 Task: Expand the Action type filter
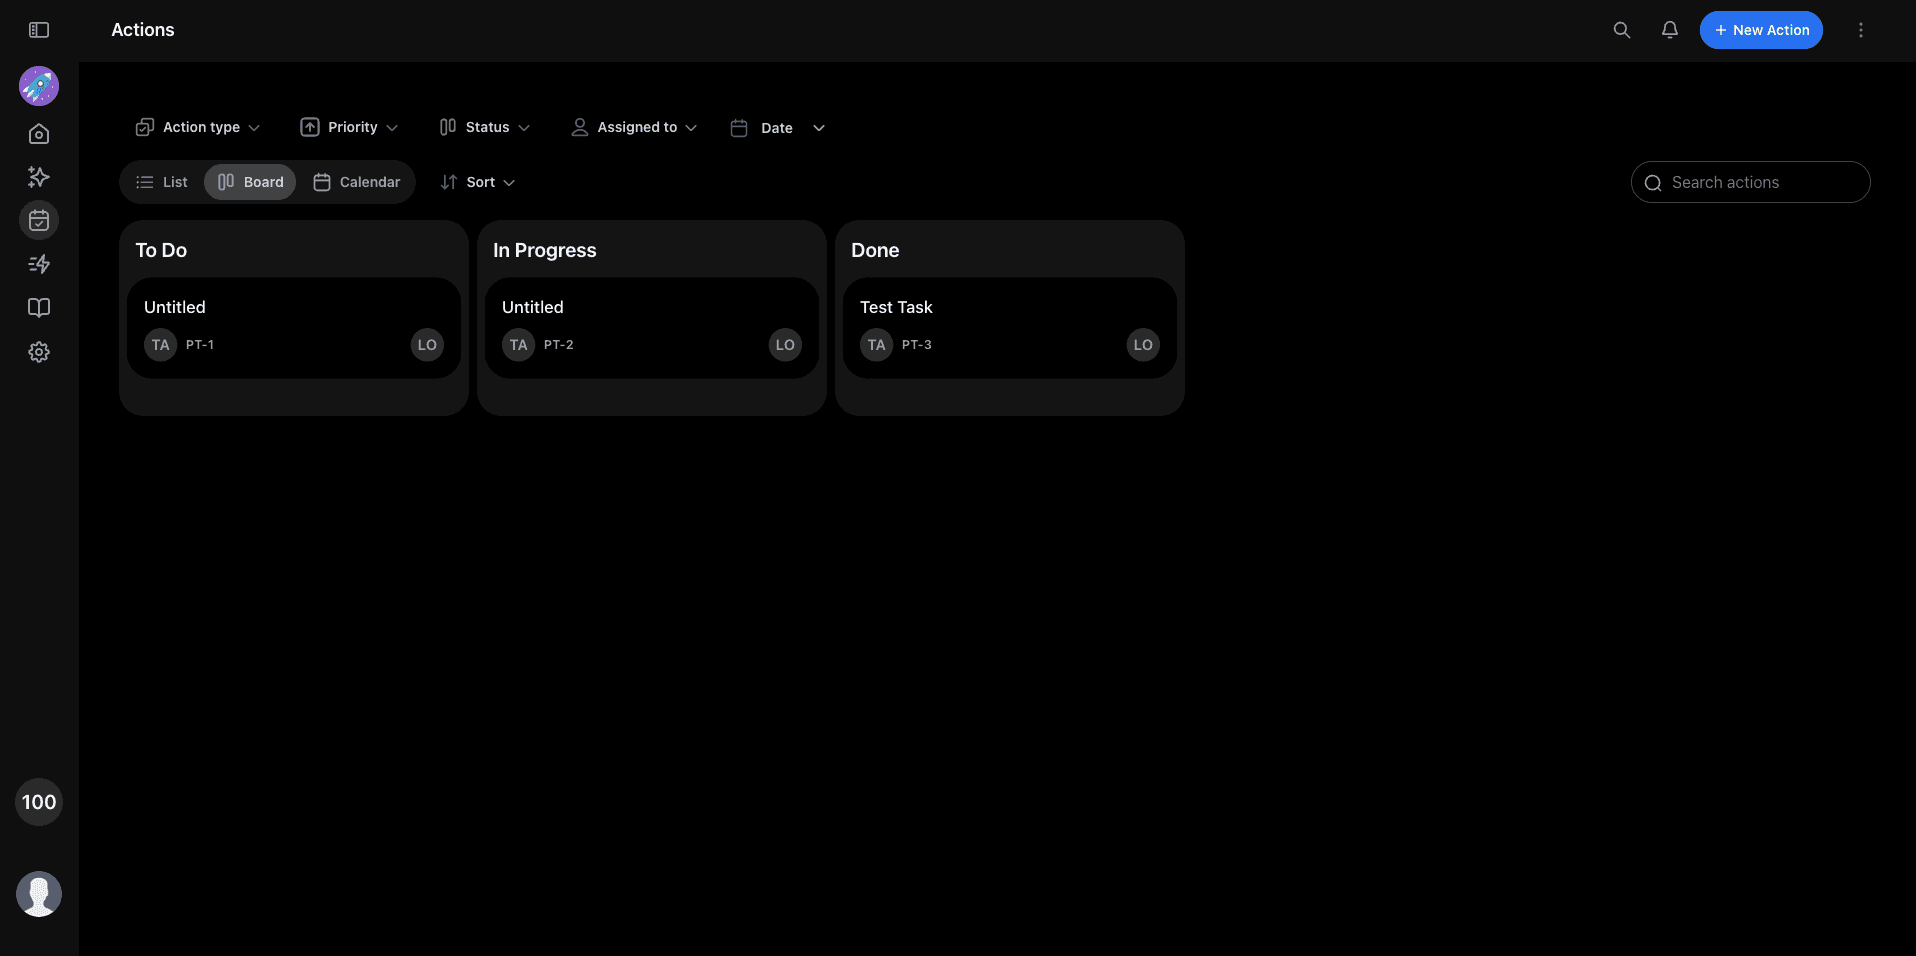[197, 127]
